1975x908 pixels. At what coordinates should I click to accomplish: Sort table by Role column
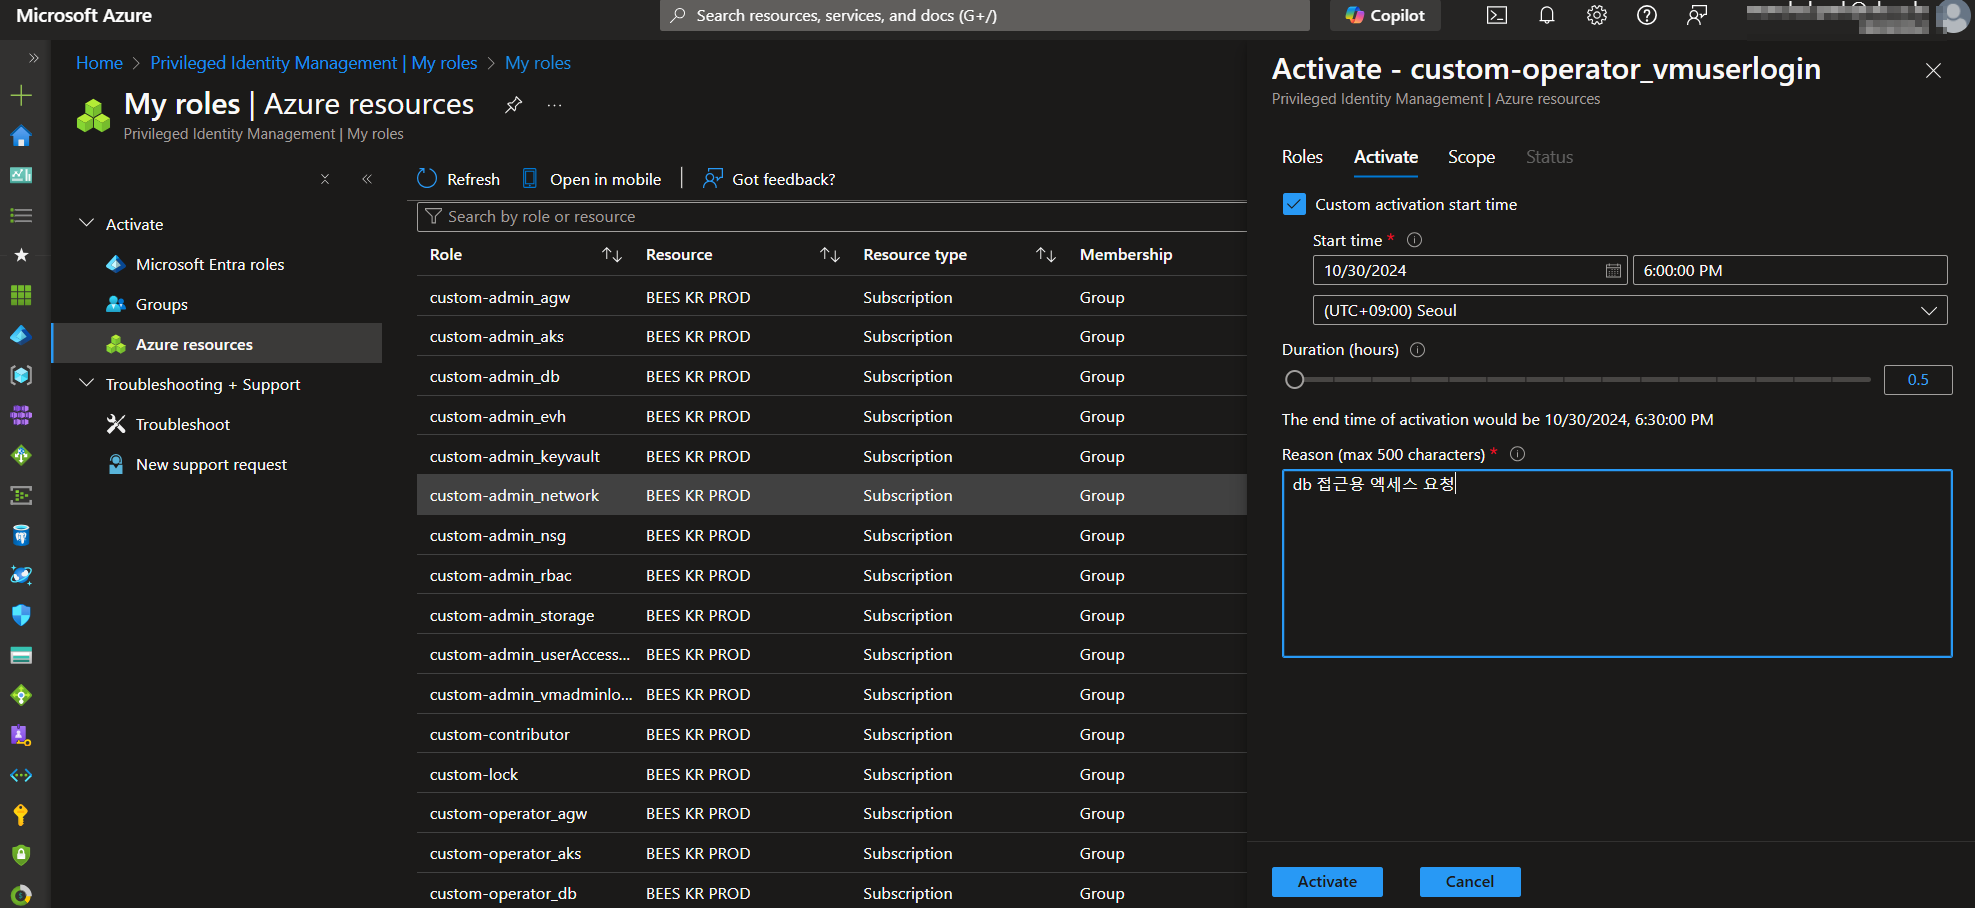(x=612, y=255)
